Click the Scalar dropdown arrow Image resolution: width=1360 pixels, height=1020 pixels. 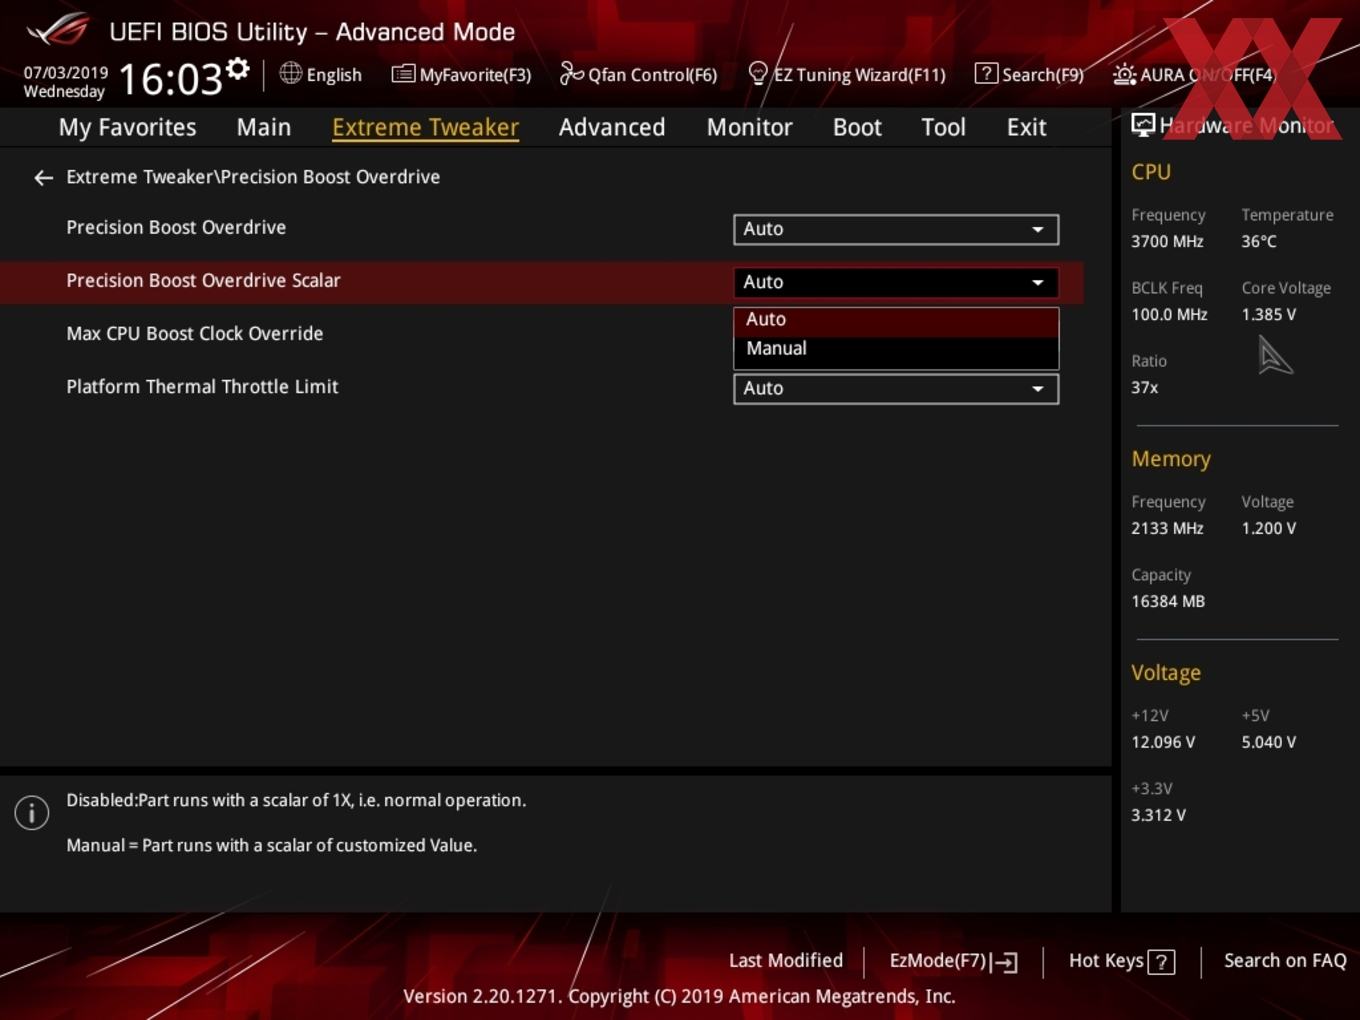tap(1038, 283)
